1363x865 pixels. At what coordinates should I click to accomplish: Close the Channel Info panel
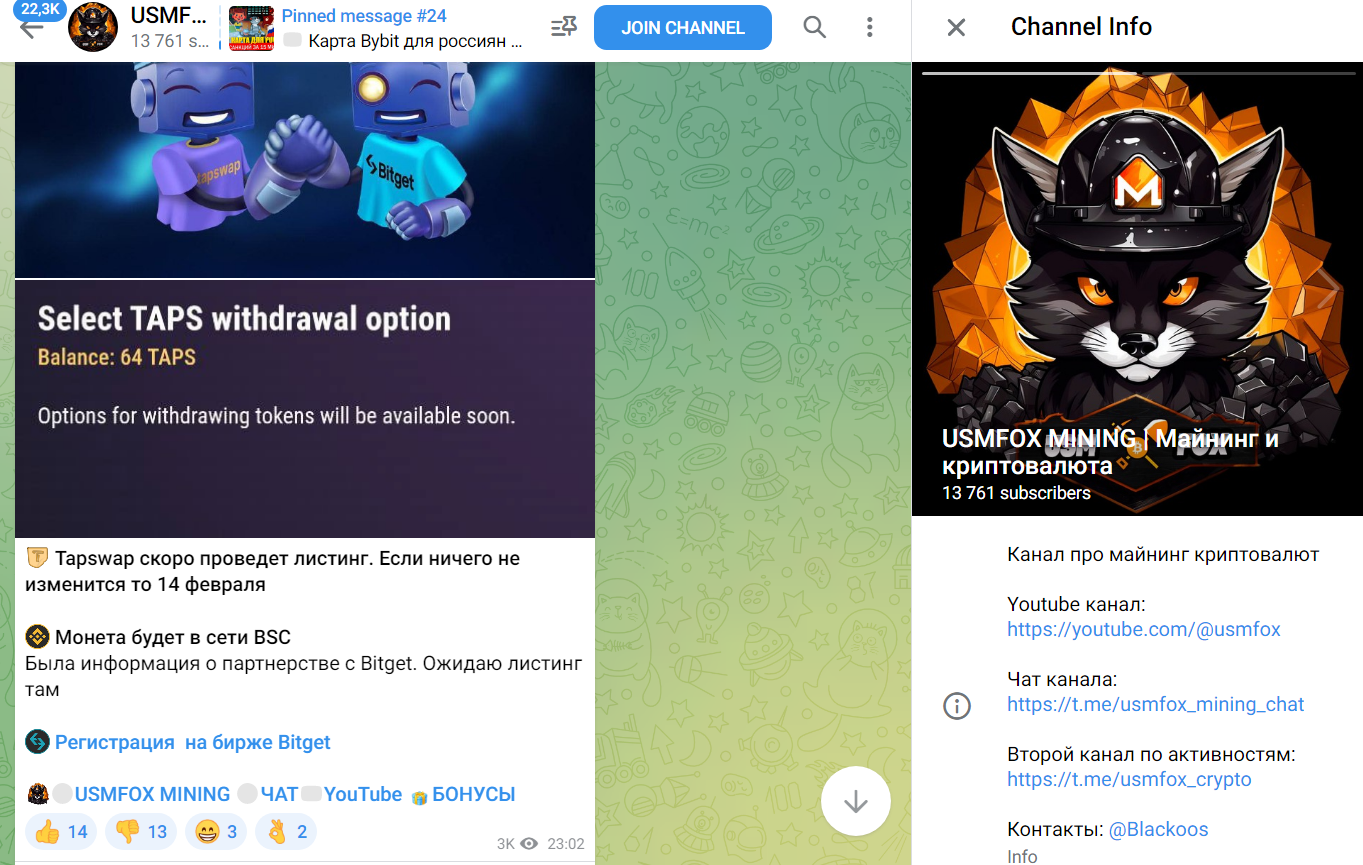tap(956, 28)
